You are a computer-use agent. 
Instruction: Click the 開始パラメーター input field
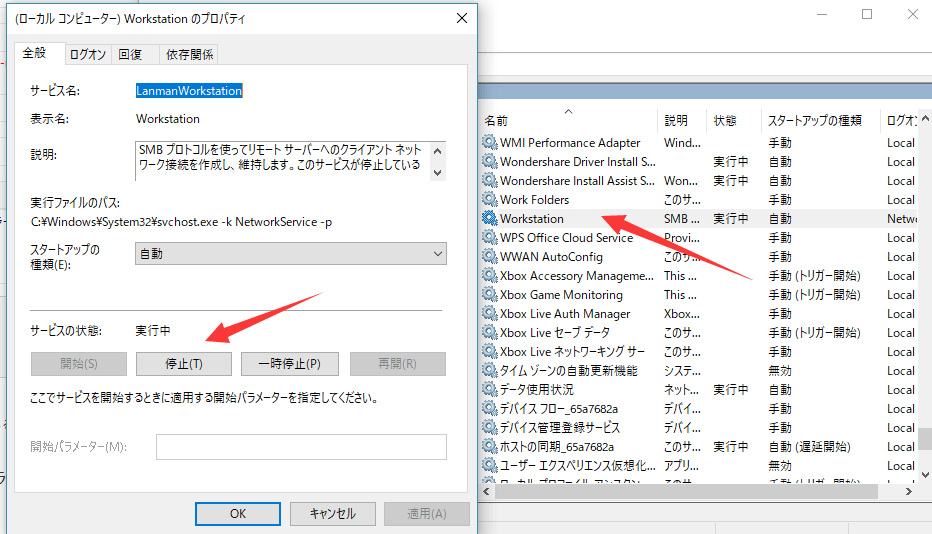click(301, 447)
